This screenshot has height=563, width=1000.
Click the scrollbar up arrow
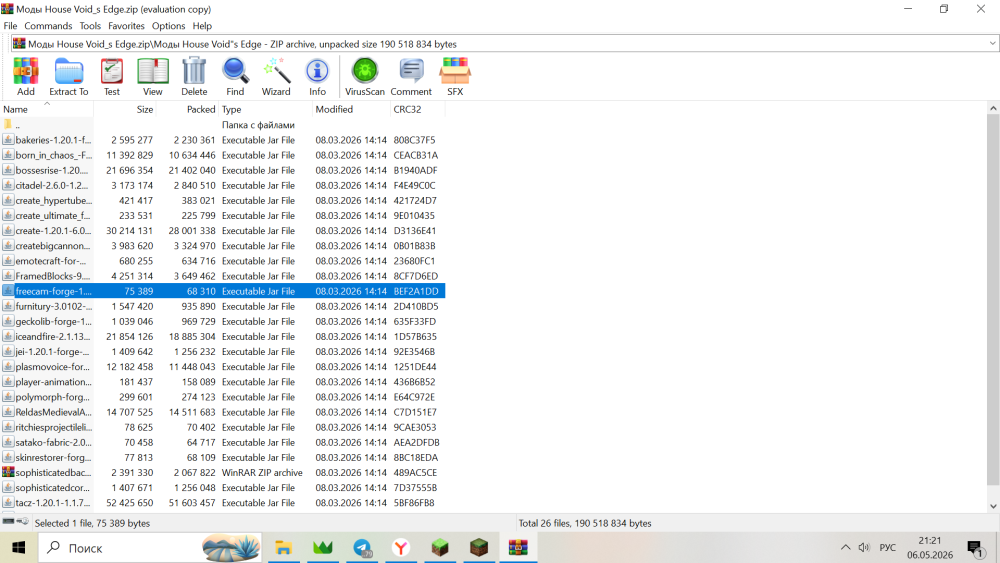click(x=993, y=108)
